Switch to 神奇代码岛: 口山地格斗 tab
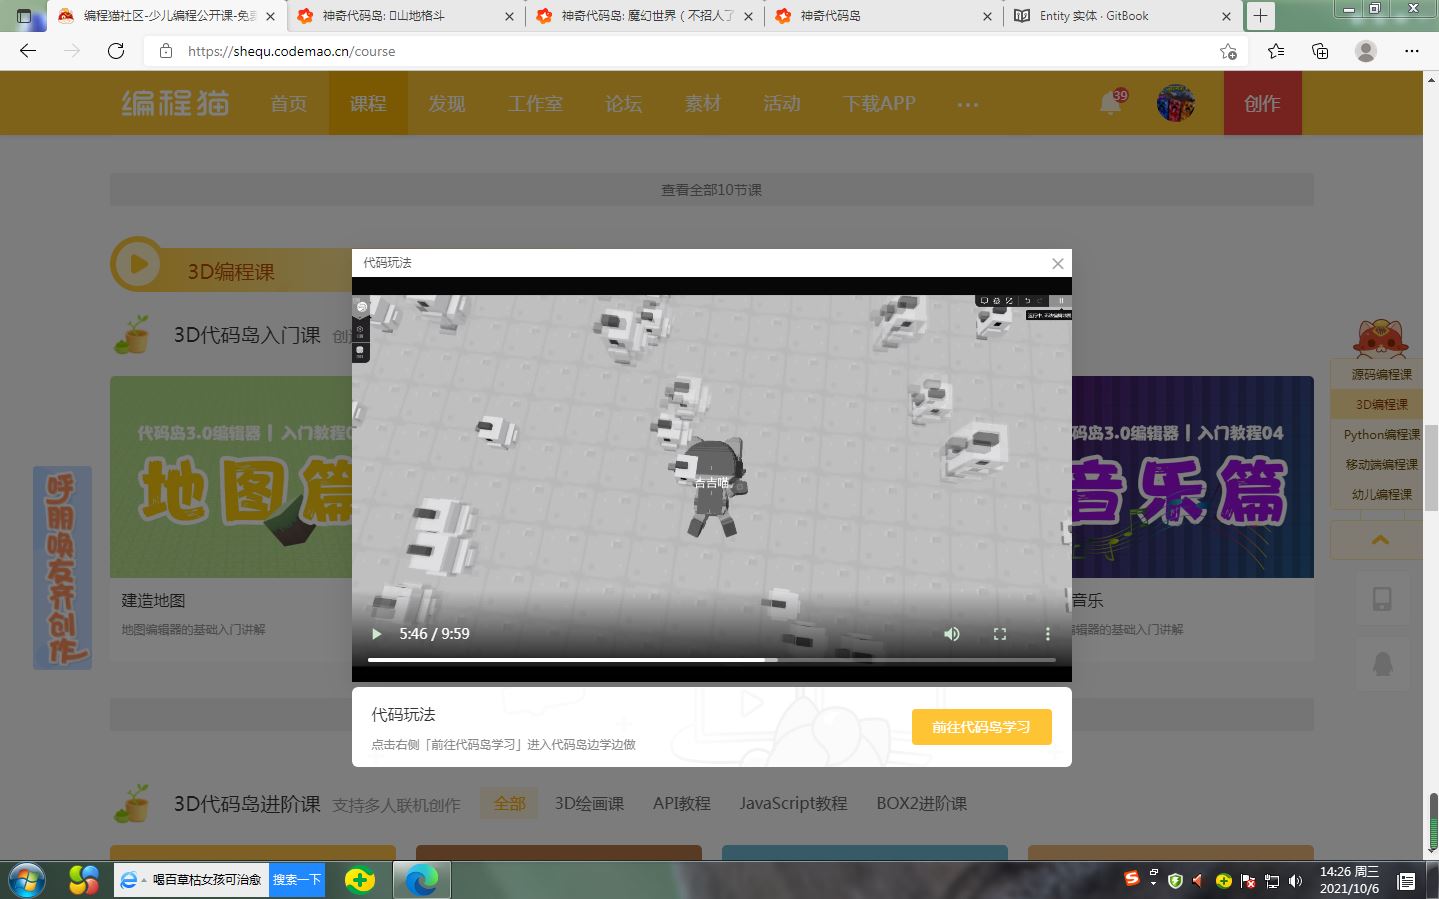Screen dimensions: 1439x899 pyautogui.click(x=405, y=16)
